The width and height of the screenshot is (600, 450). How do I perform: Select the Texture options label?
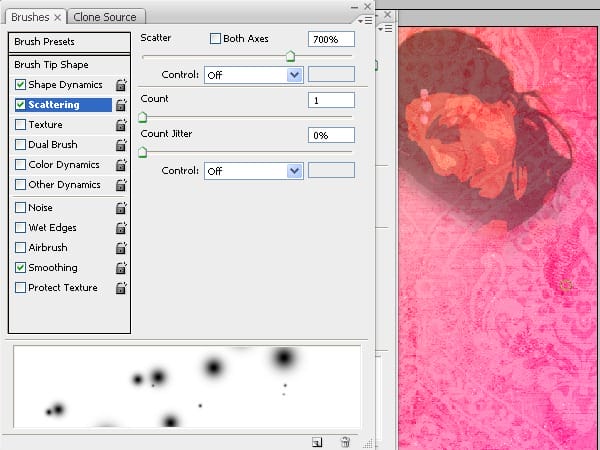click(46, 125)
